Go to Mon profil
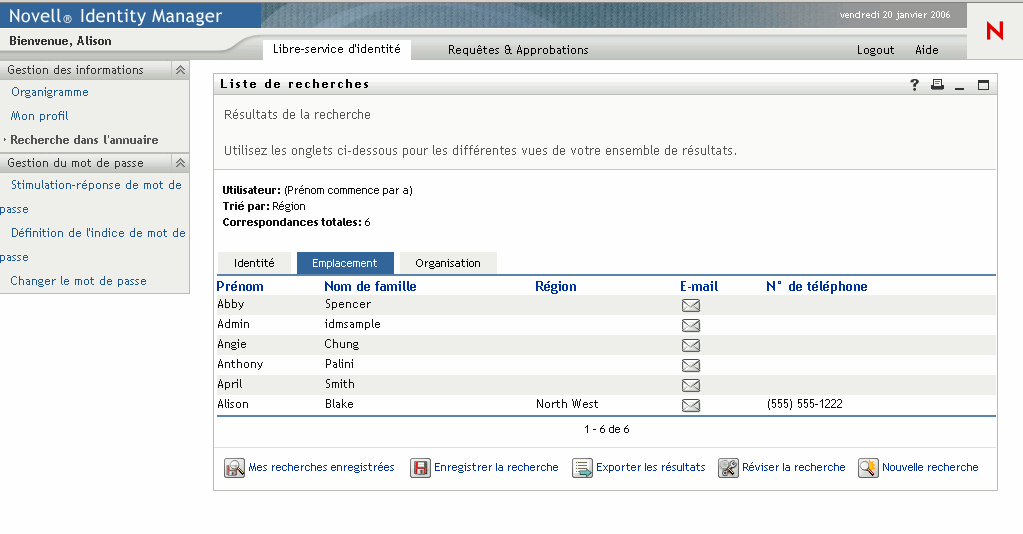This screenshot has width=1023, height=534. pyautogui.click(x=39, y=116)
